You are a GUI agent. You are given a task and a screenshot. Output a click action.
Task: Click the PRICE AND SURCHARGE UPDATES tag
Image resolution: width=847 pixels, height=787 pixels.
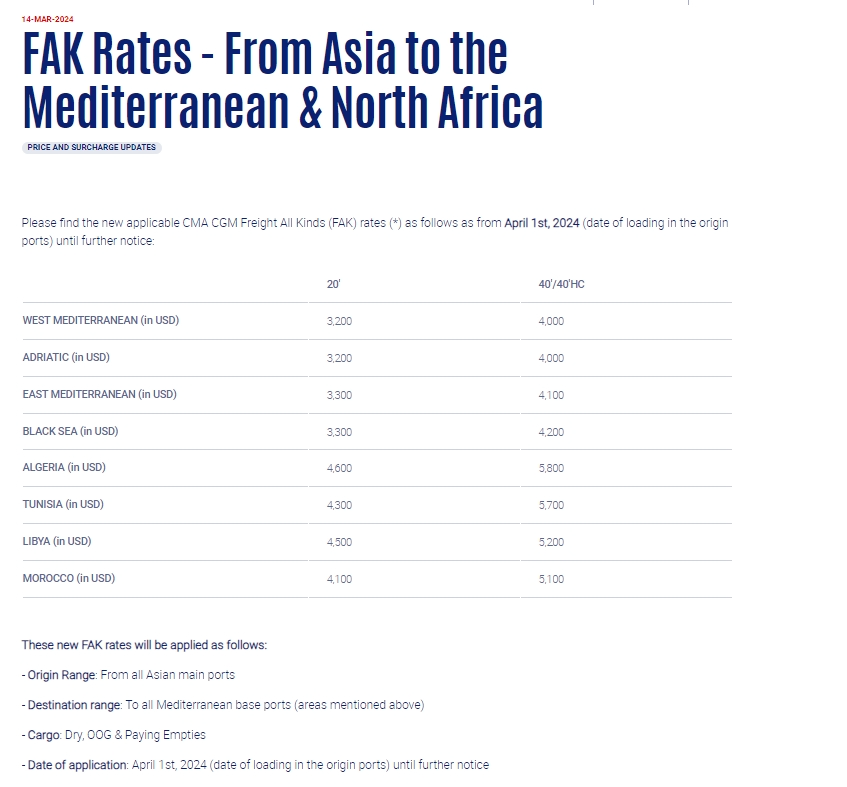pos(91,147)
